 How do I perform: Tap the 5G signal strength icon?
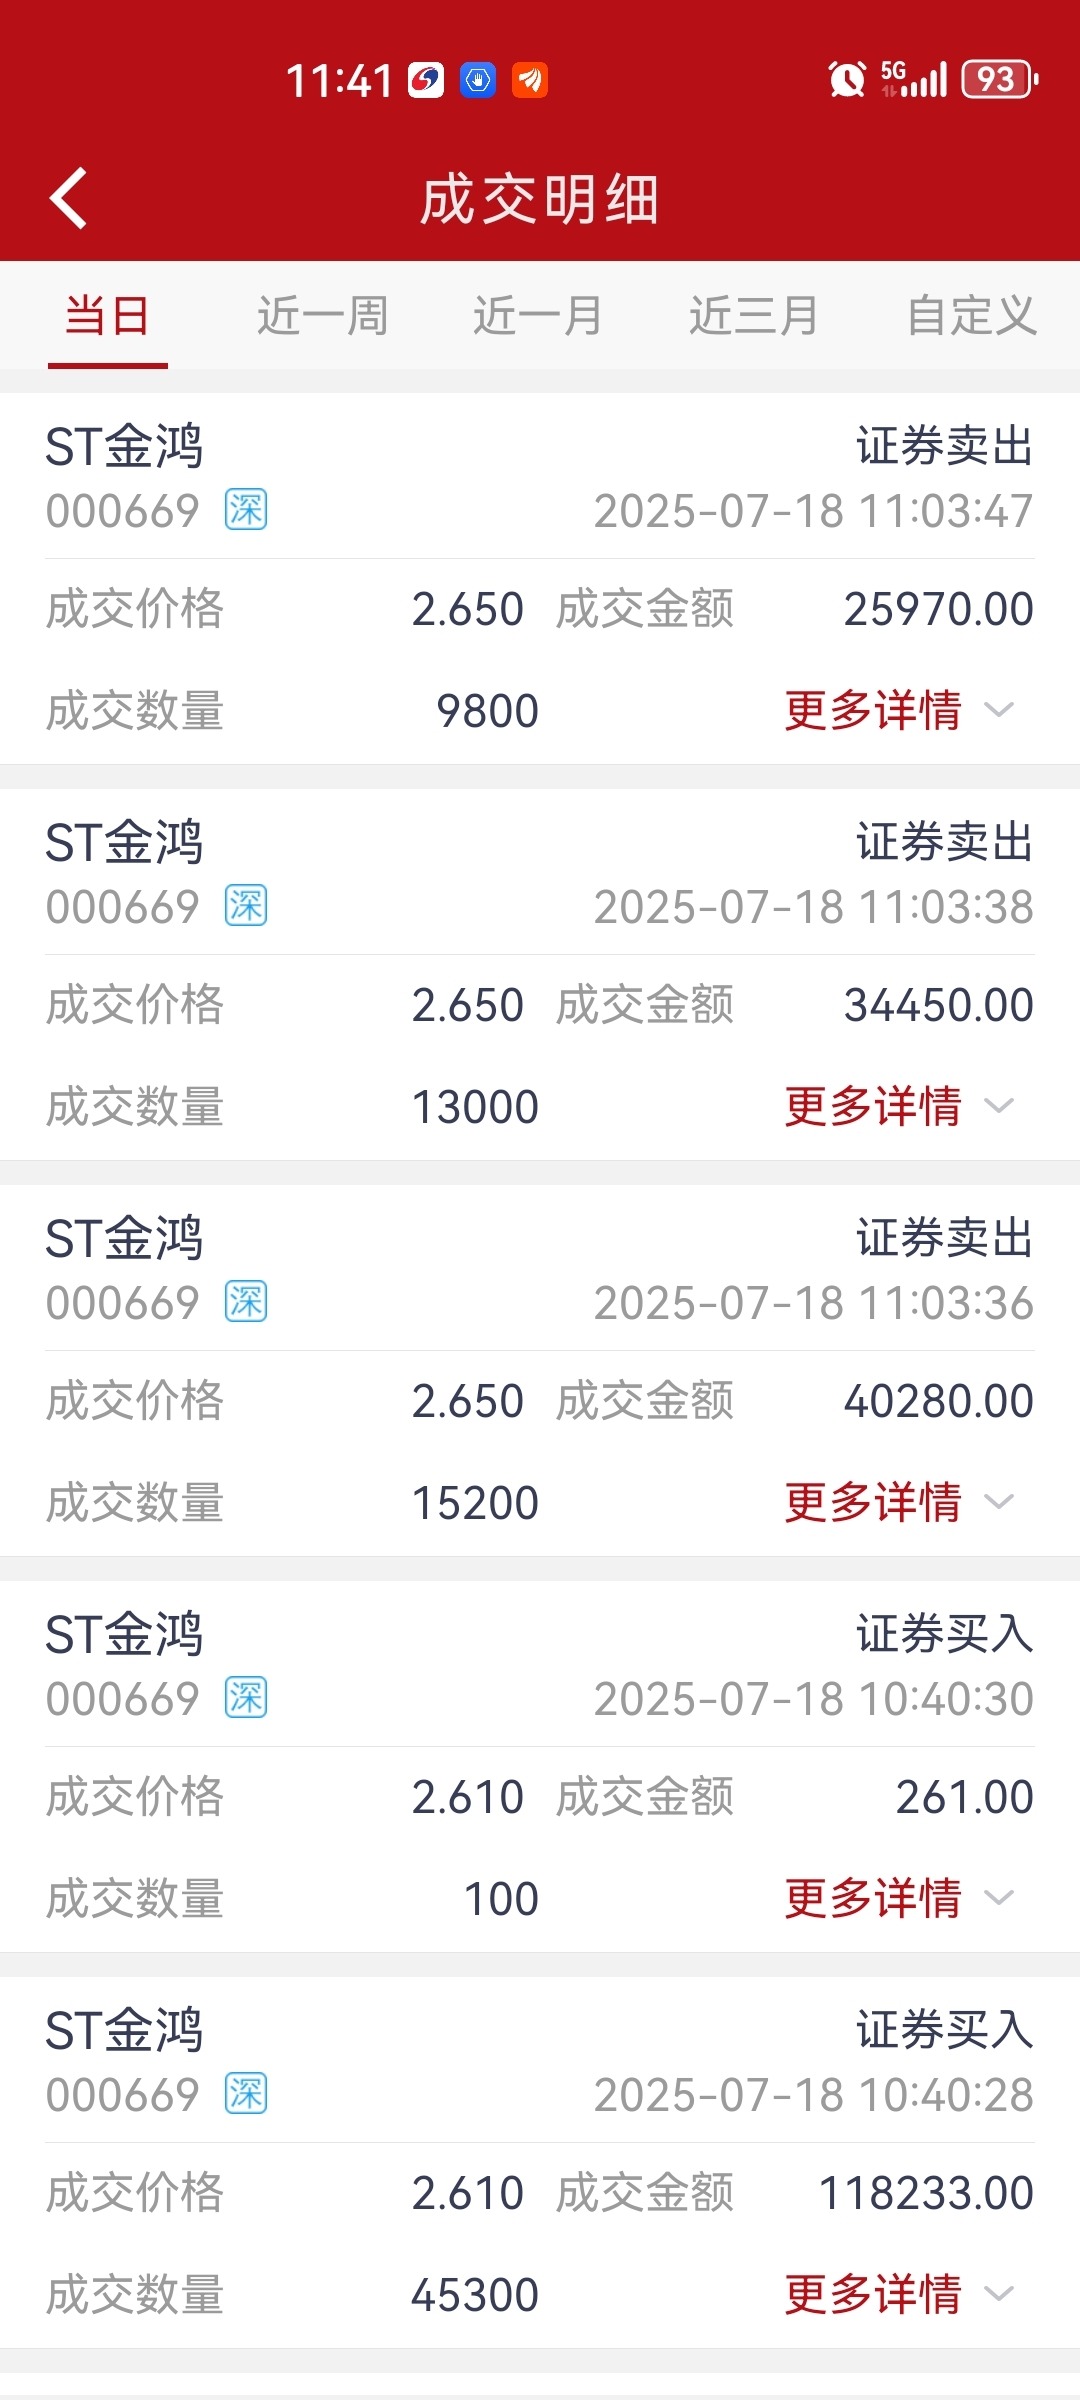point(913,79)
